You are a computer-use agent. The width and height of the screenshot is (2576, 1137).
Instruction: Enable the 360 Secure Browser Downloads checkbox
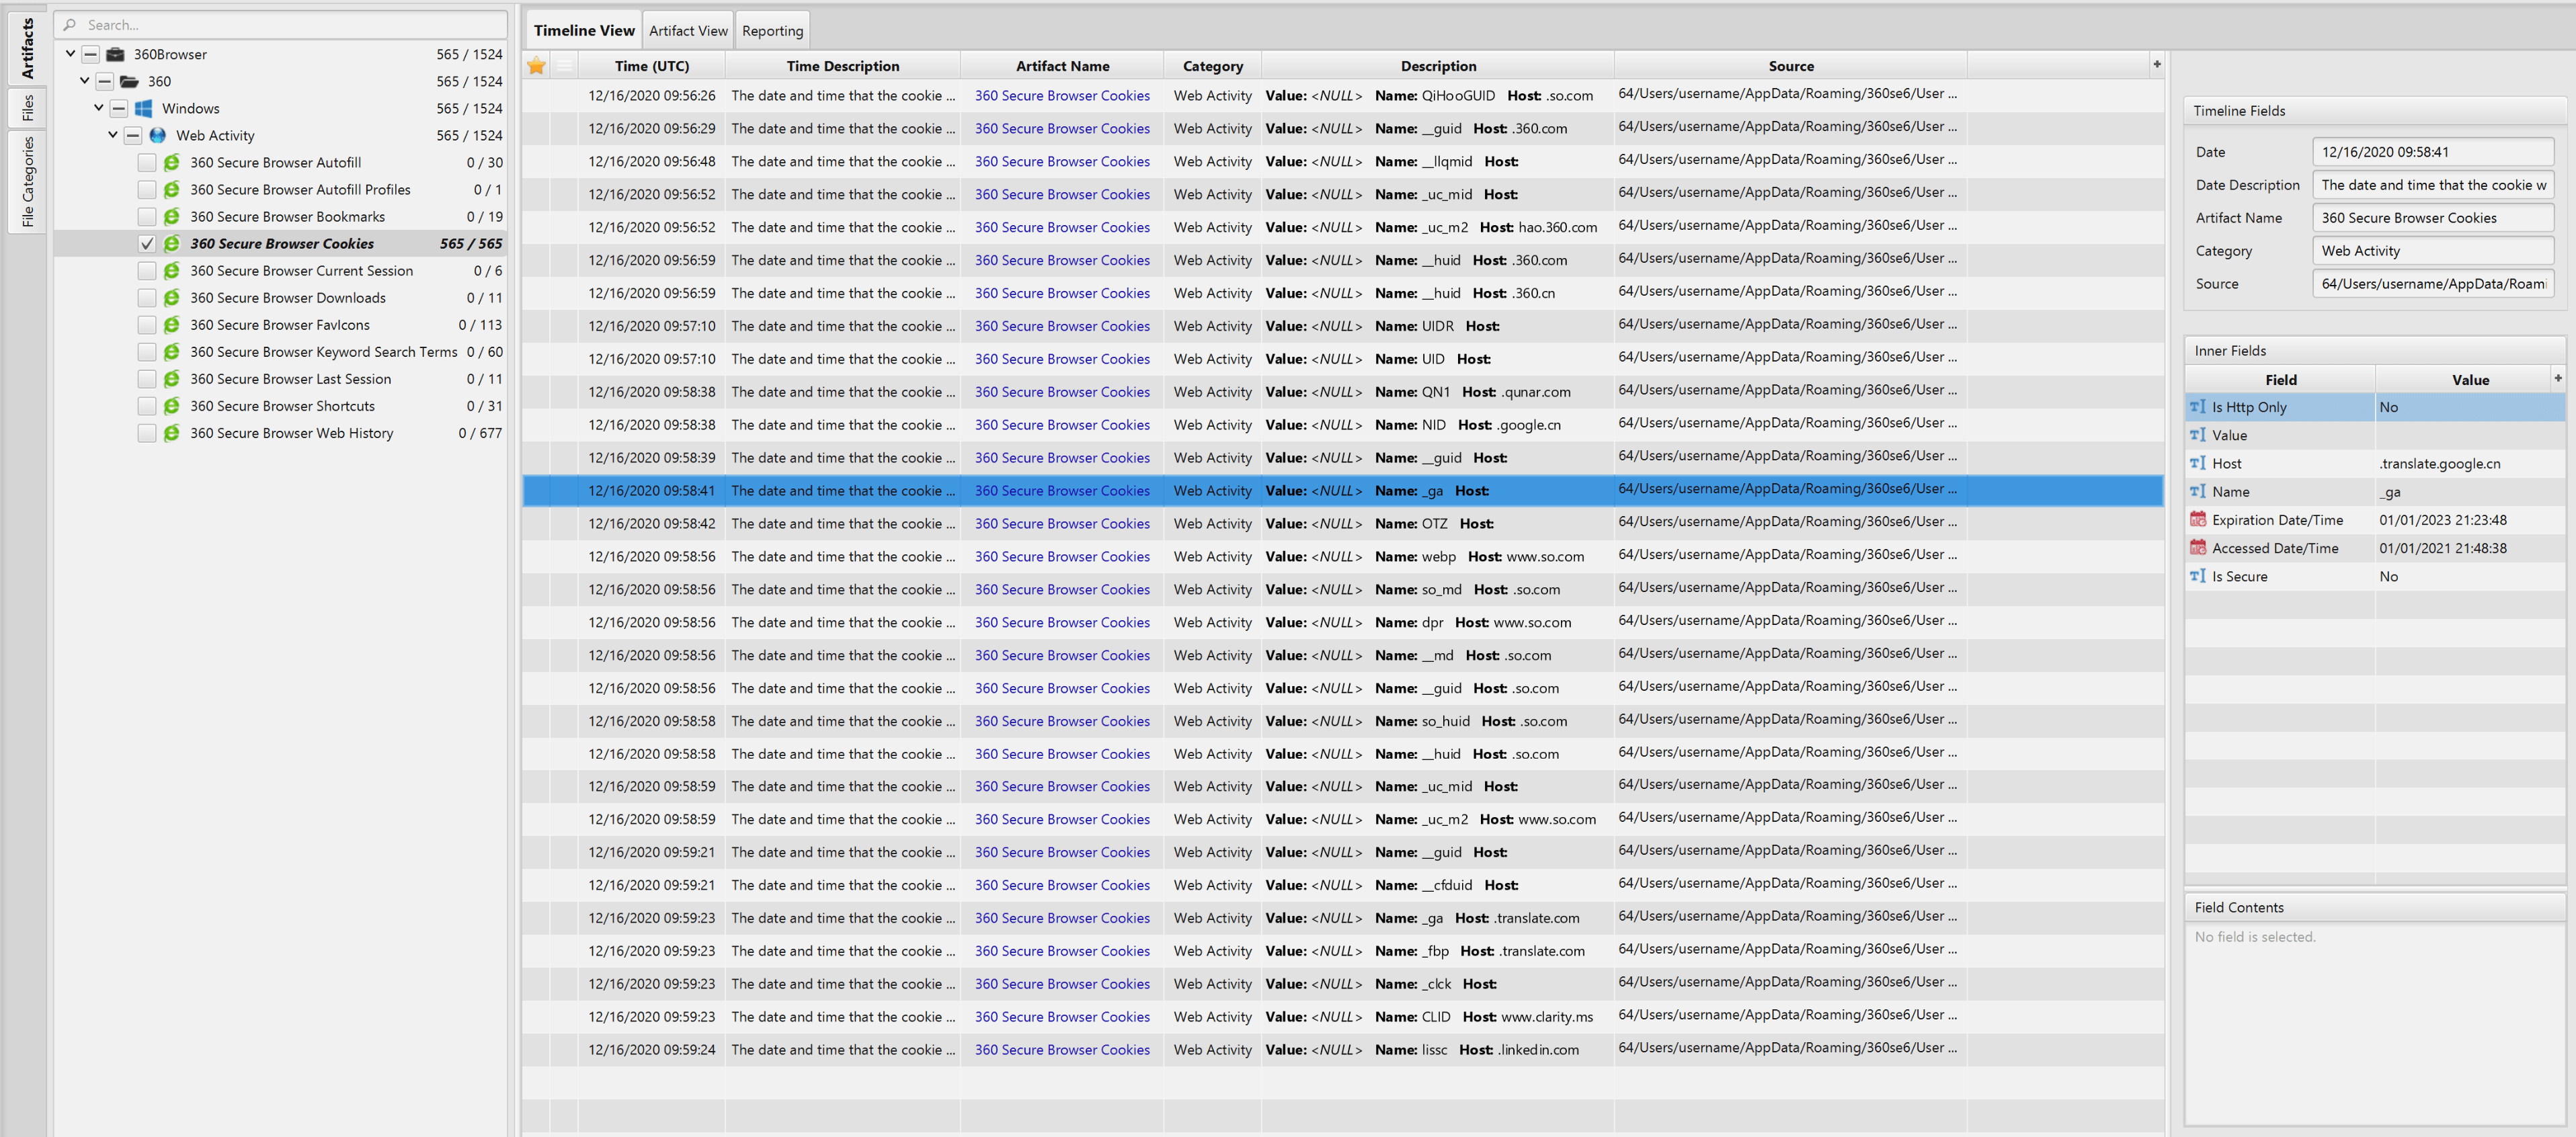pos(147,298)
